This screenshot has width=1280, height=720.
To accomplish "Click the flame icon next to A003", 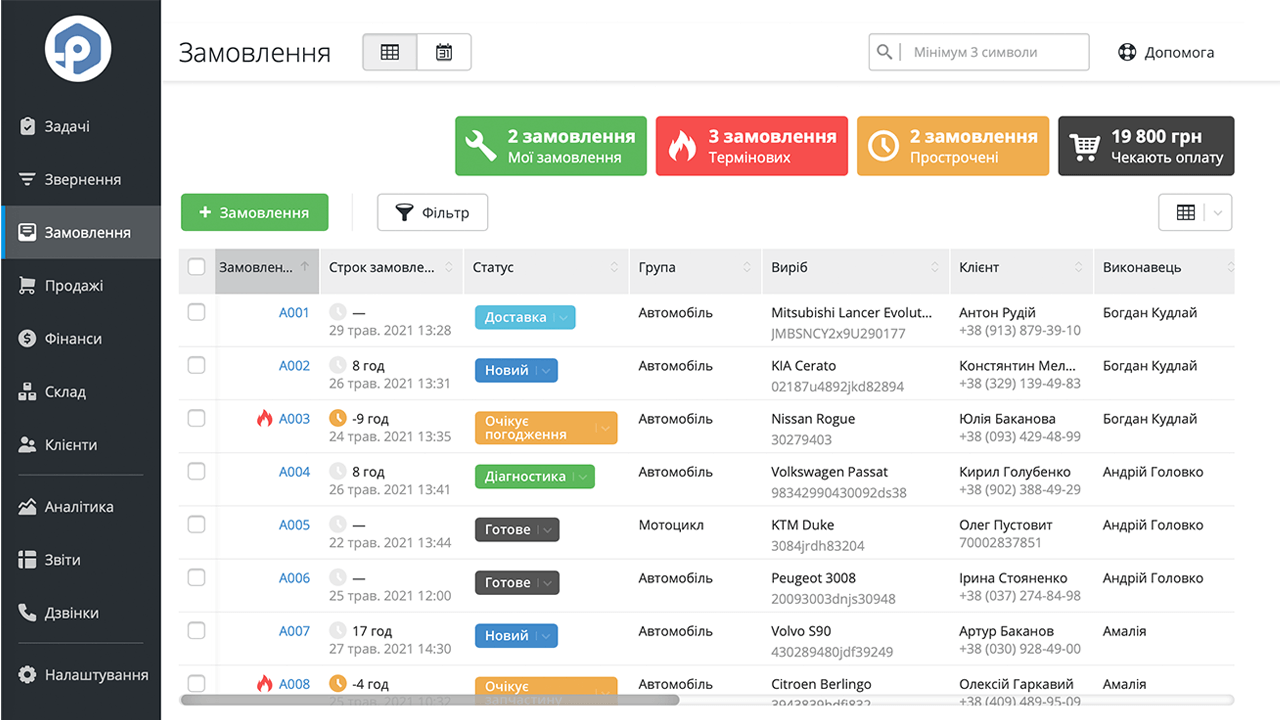I will point(264,419).
